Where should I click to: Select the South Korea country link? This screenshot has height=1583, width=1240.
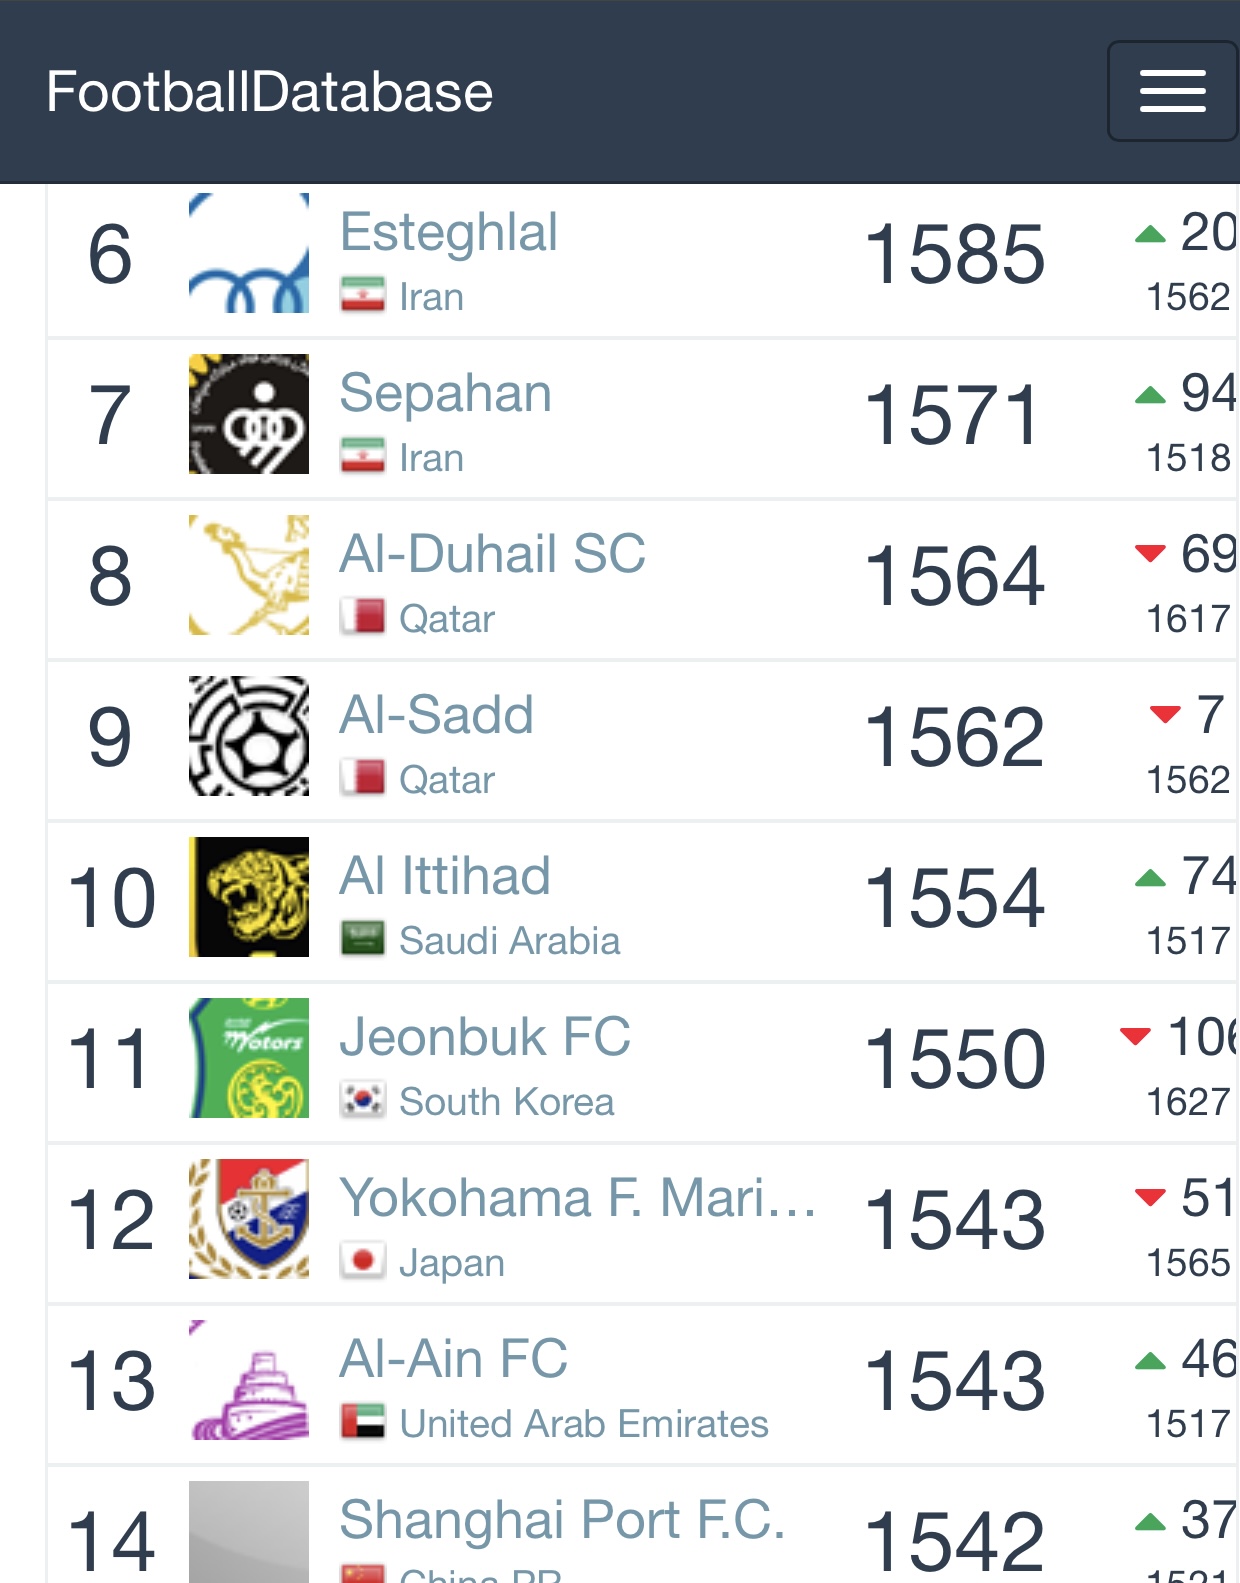pos(506,1102)
